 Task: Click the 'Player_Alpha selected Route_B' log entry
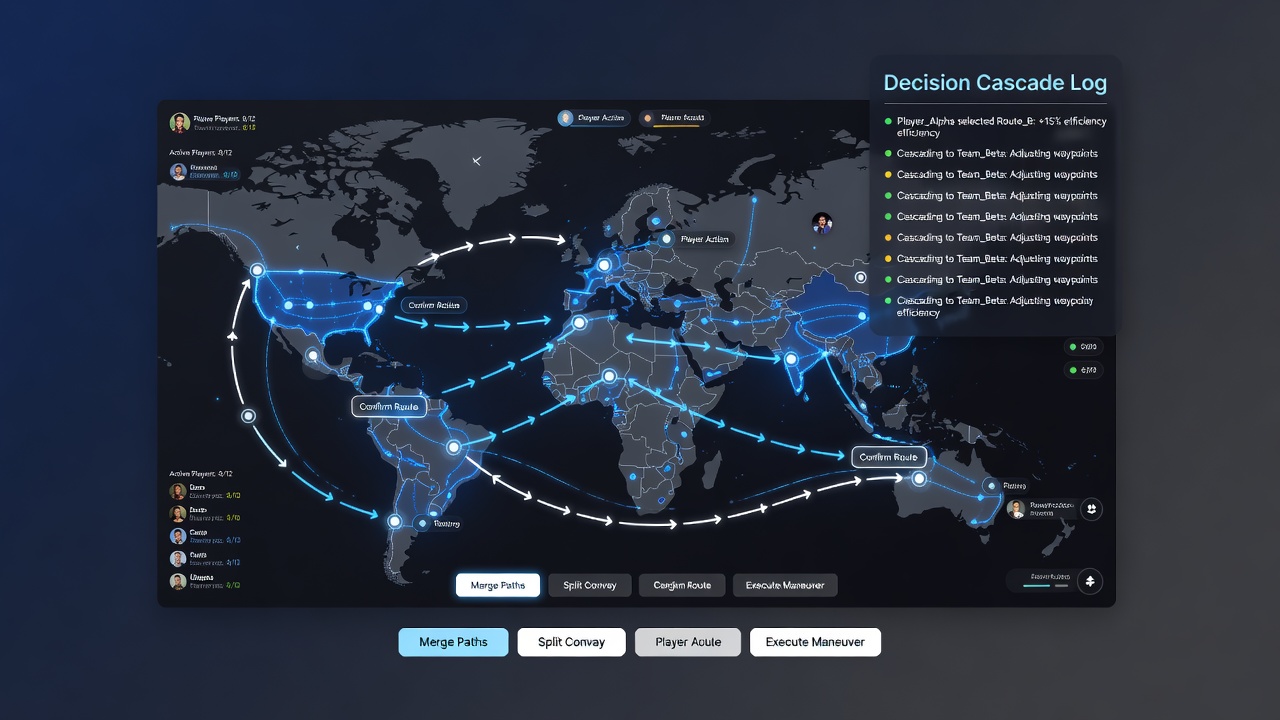(x=995, y=127)
